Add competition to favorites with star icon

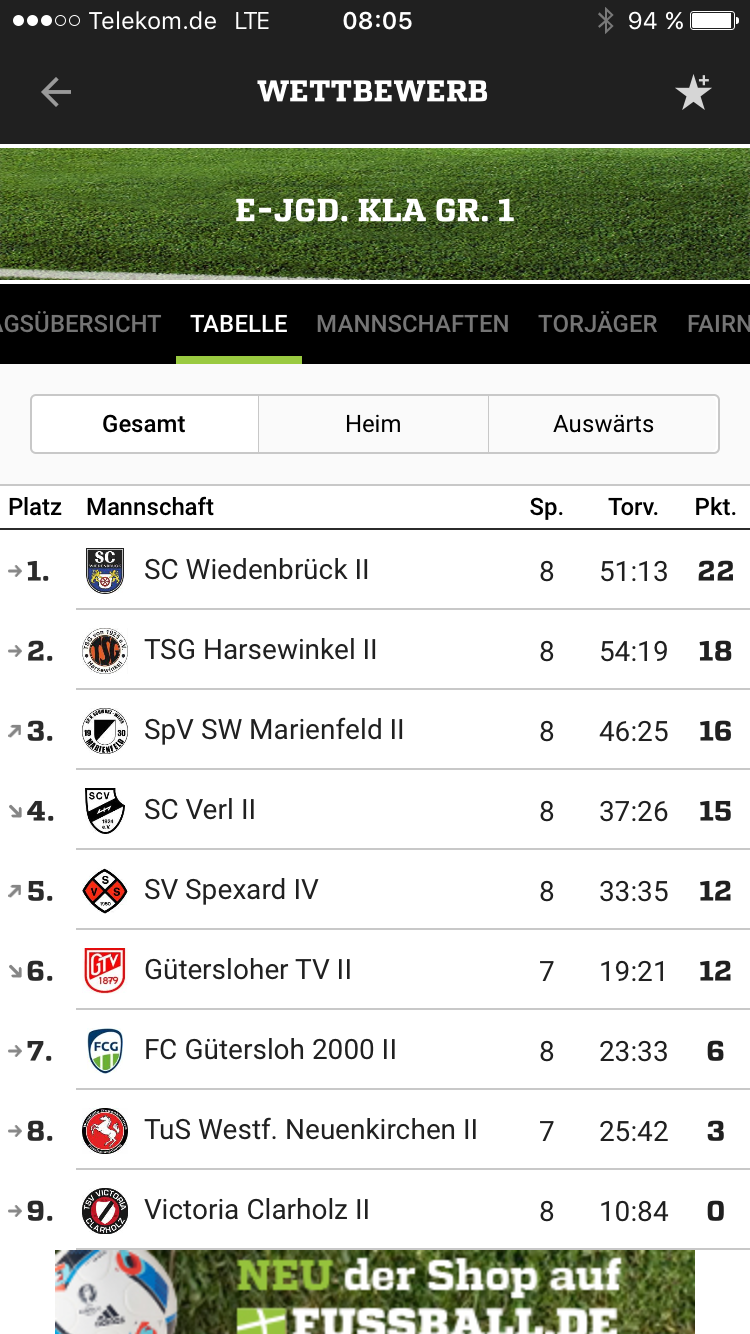point(693,92)
